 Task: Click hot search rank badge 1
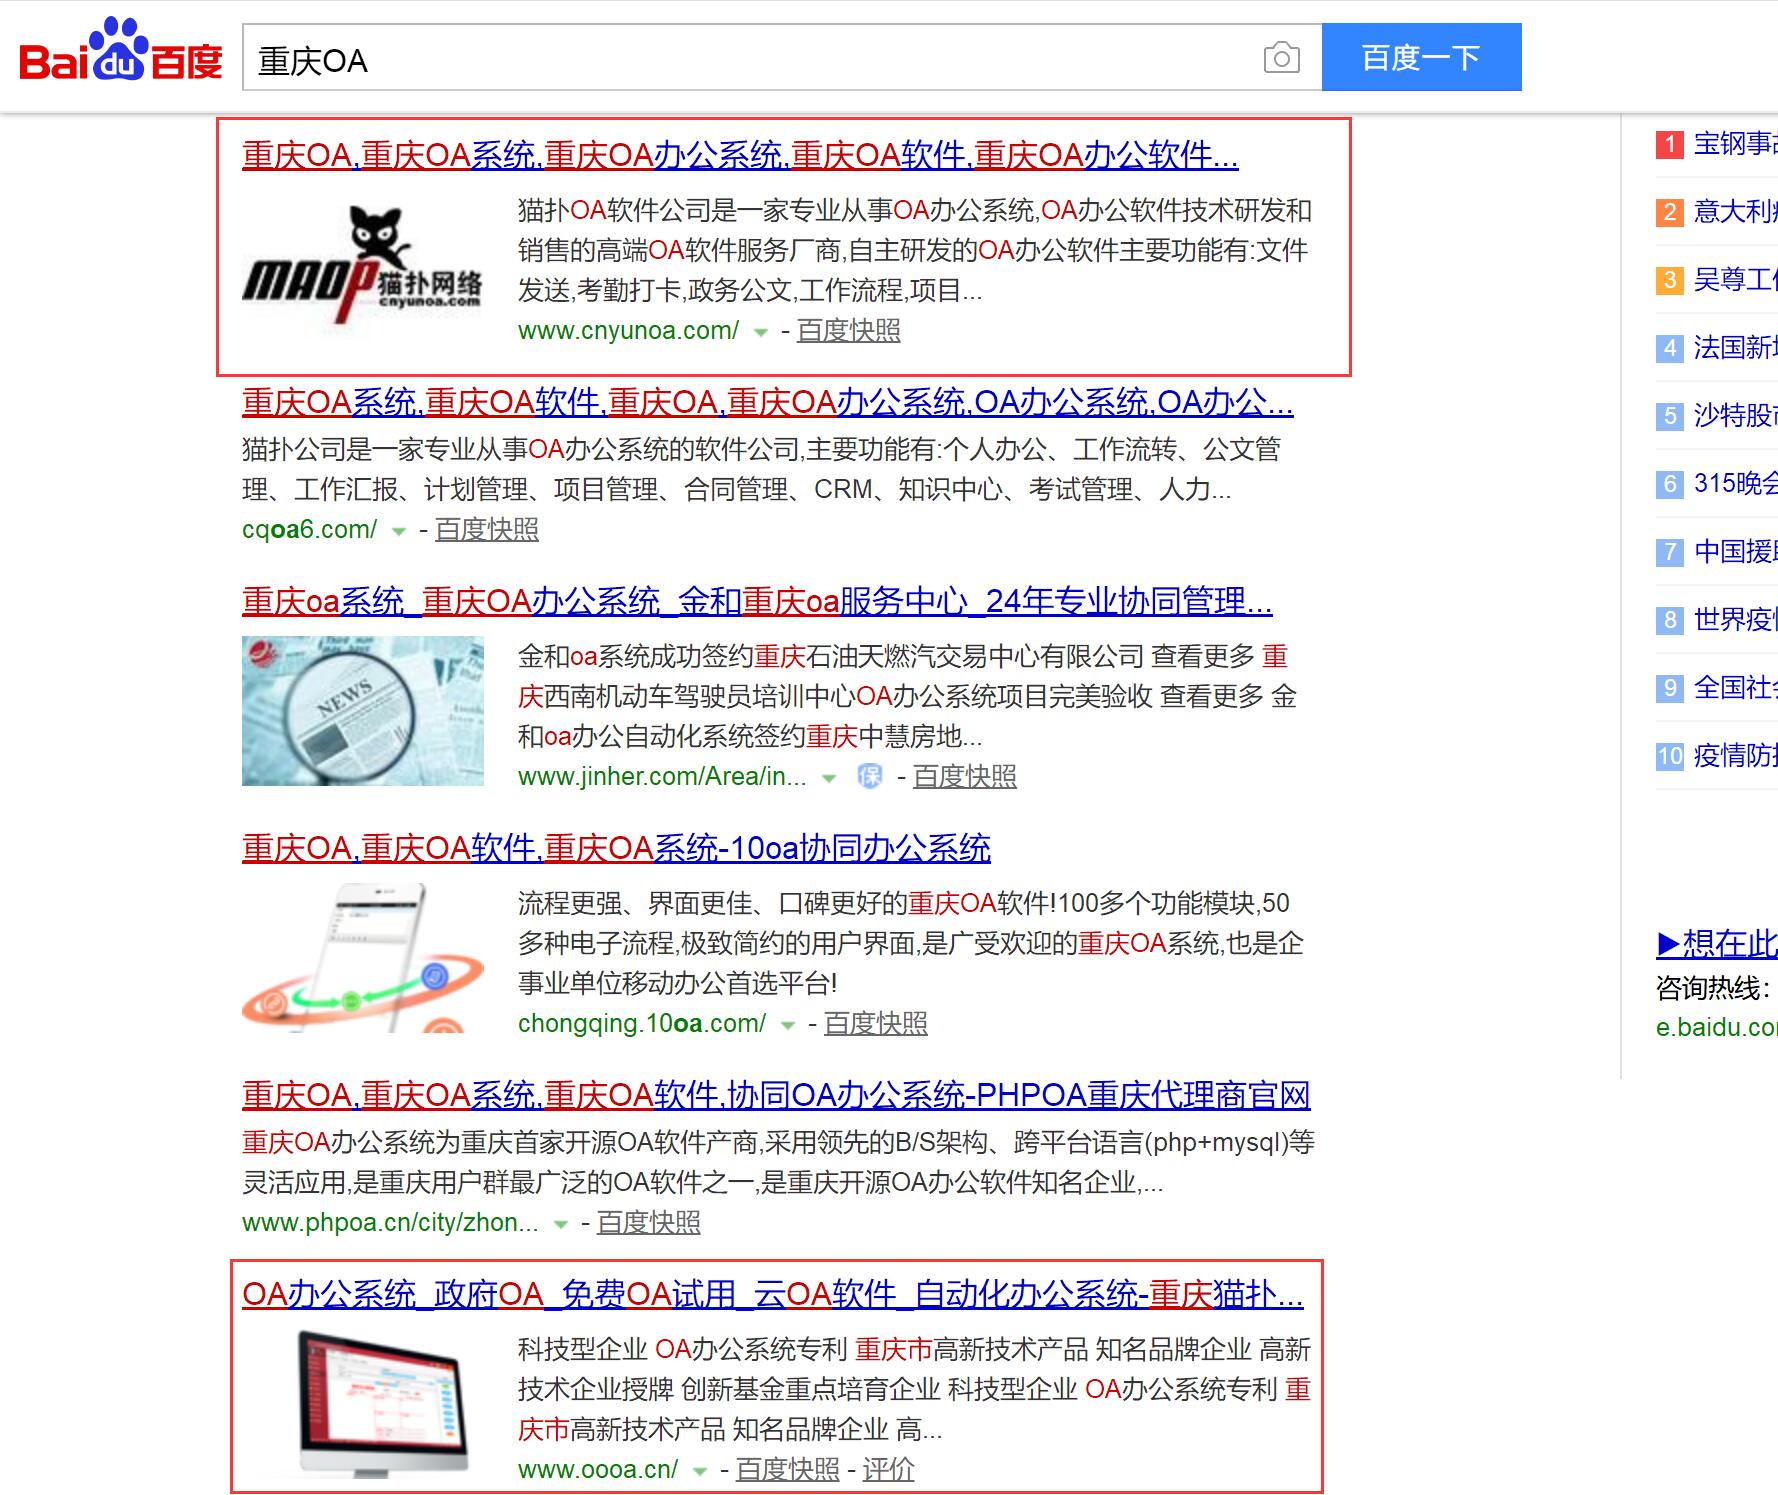click(x=1669, y=145)
